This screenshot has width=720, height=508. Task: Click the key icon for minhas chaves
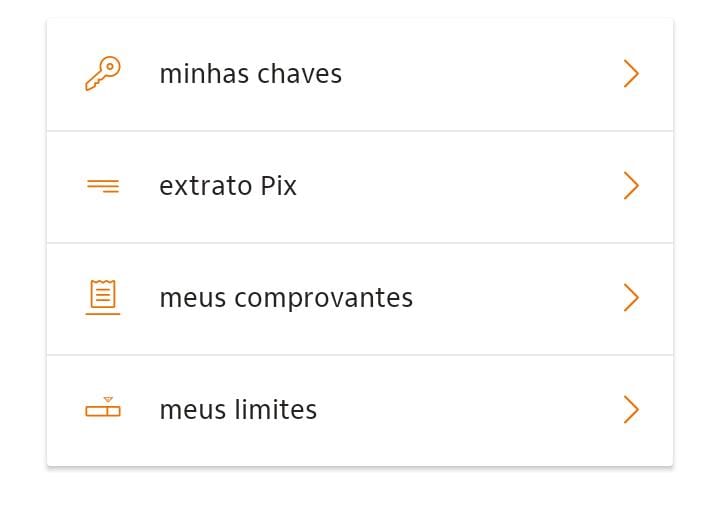103,73
